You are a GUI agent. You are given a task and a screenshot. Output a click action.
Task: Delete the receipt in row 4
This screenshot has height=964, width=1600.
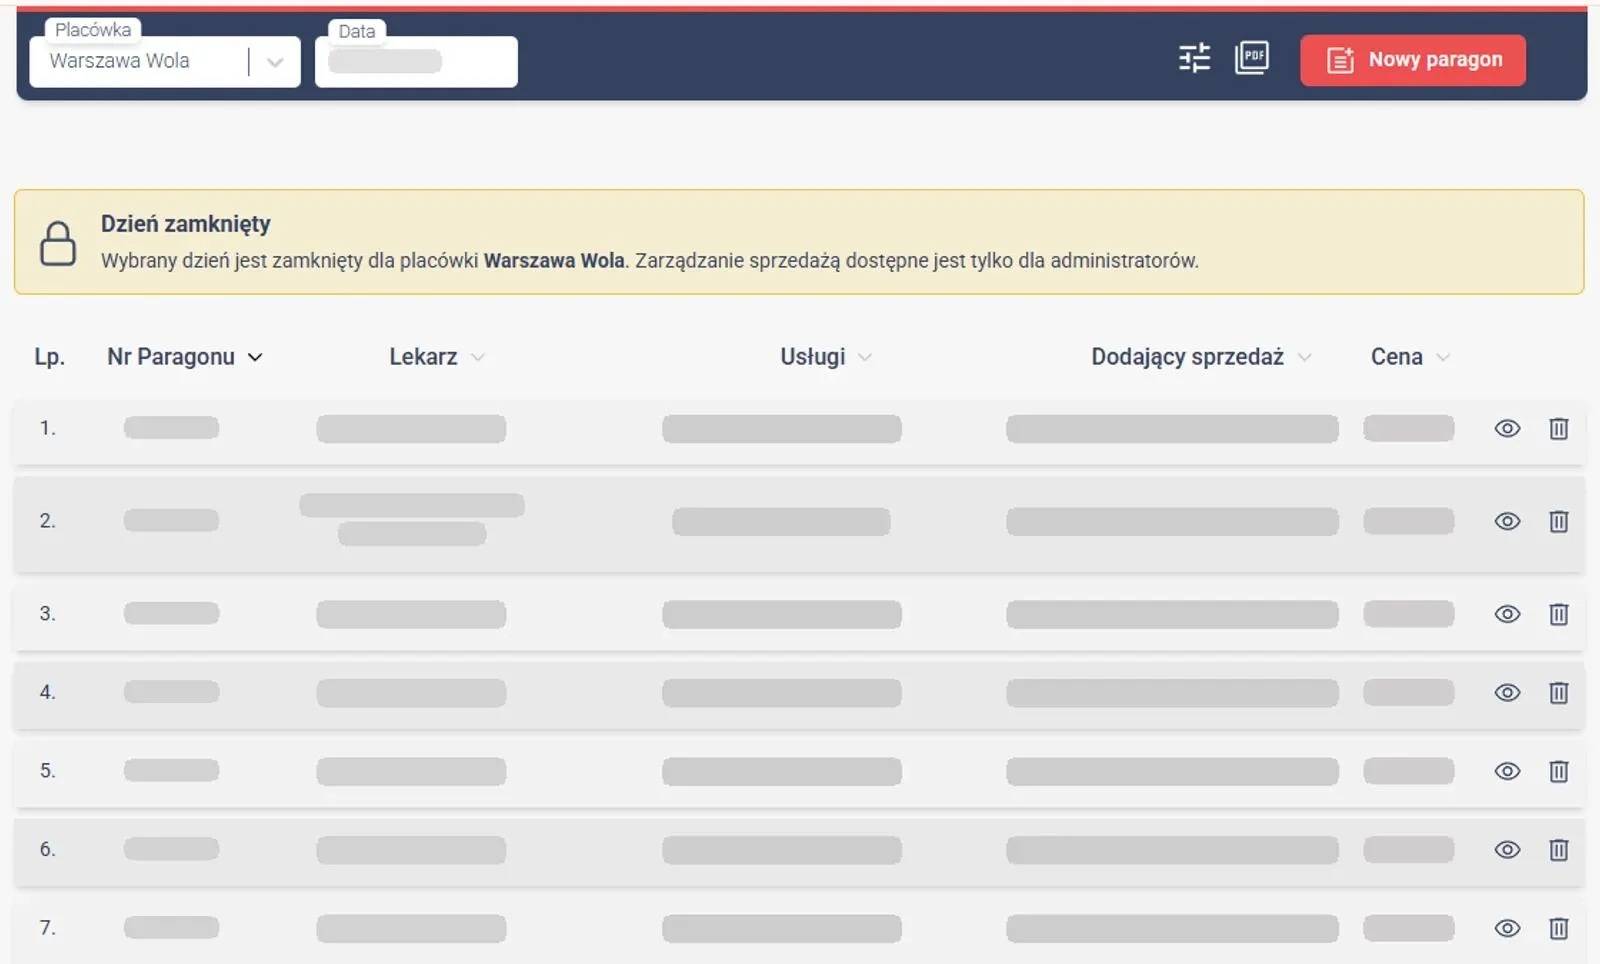1558,693
